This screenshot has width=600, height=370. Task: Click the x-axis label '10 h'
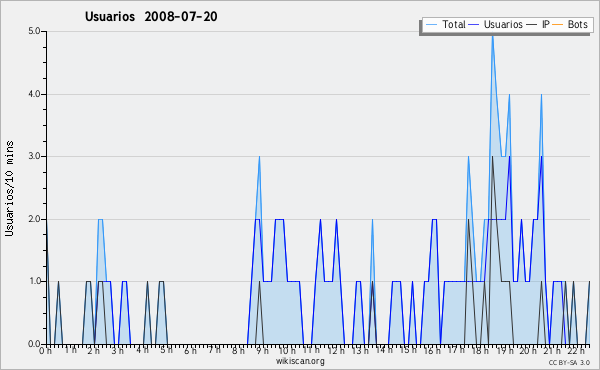point(287,351)
